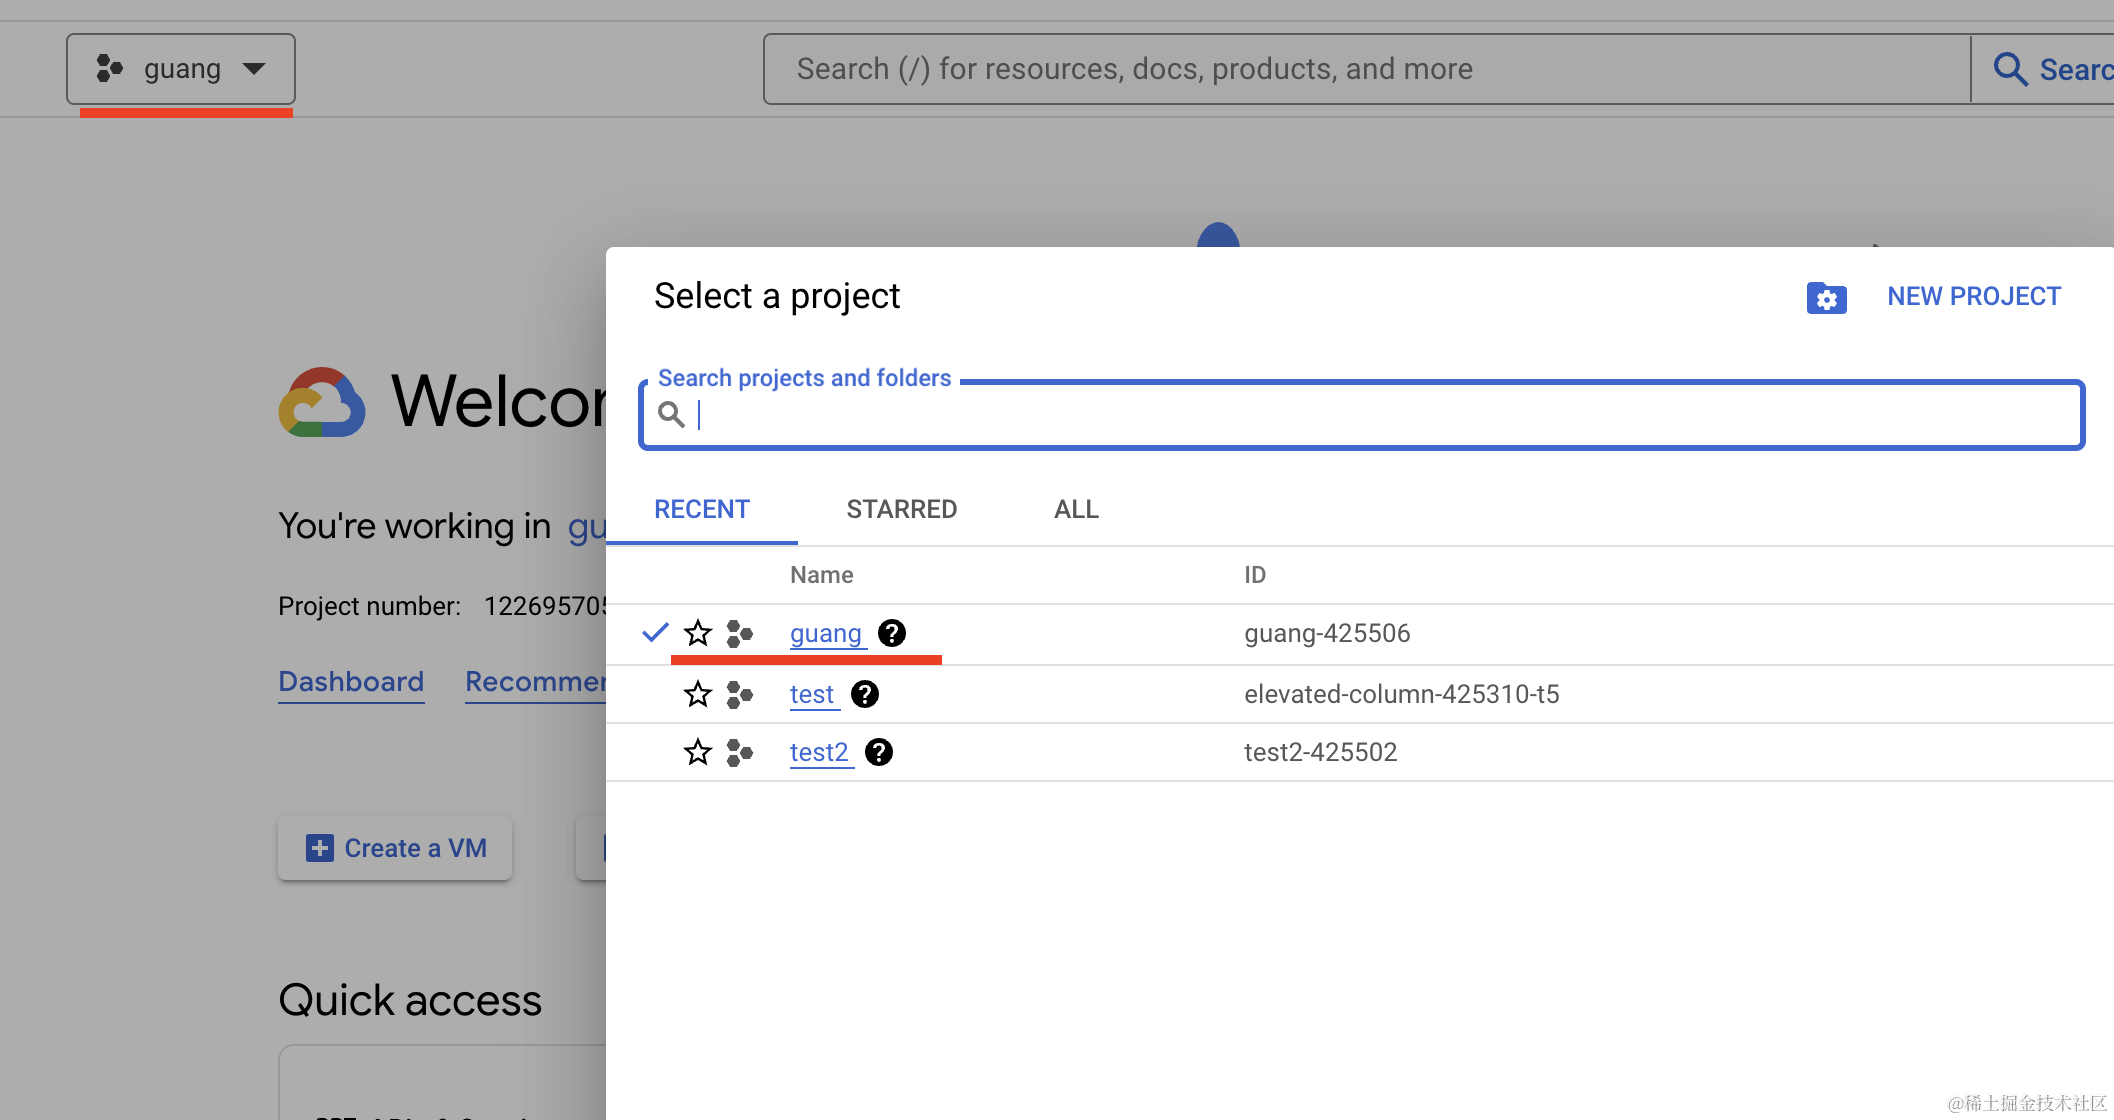The width and height of the screenshot is (2114, 1120).
Task: Click help icon next to guang project
Action: click(891, 633)
